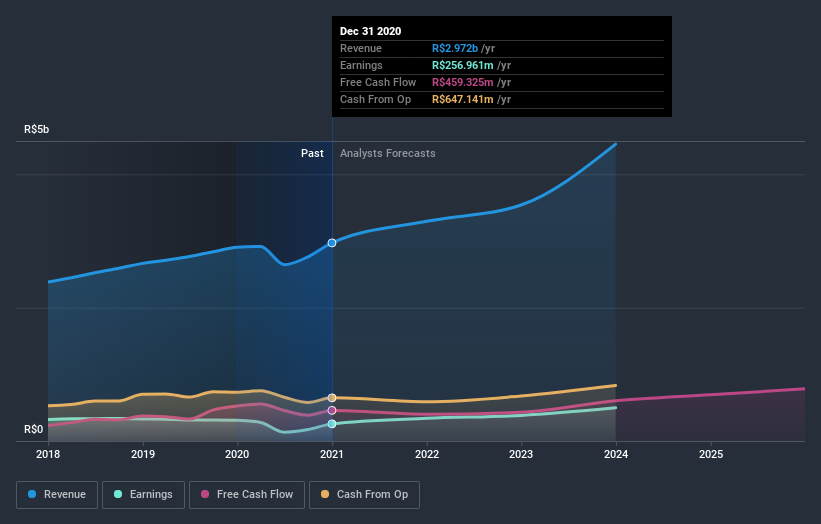821x524 pixels.
Task: Click the R$2.972b revenue value
Action: 454,48
